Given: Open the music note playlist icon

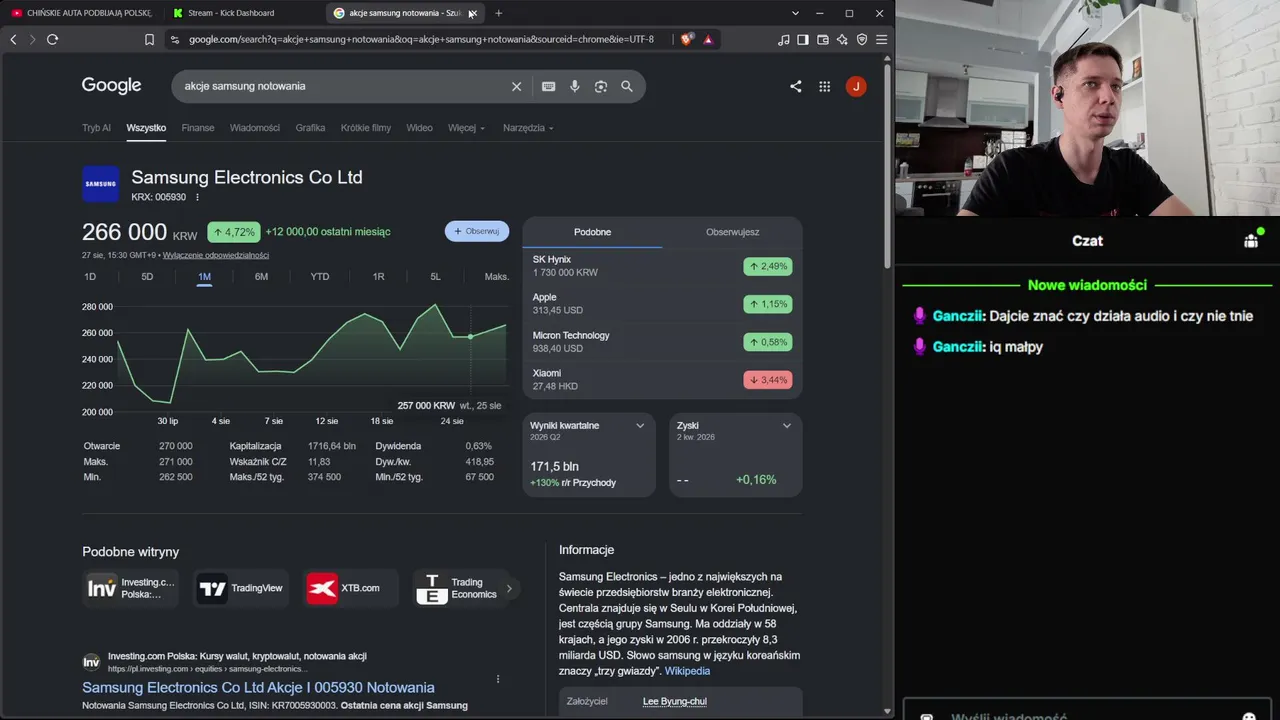Looking at the screenshot, I should tap(783, 39).
